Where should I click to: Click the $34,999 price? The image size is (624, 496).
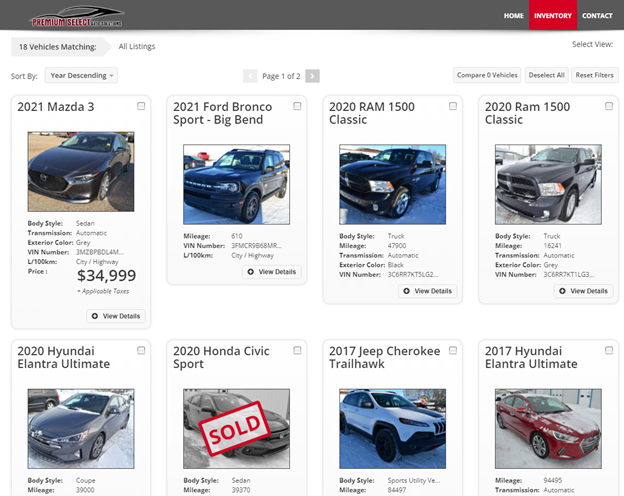pyautogui.click(x=106, y=275)
